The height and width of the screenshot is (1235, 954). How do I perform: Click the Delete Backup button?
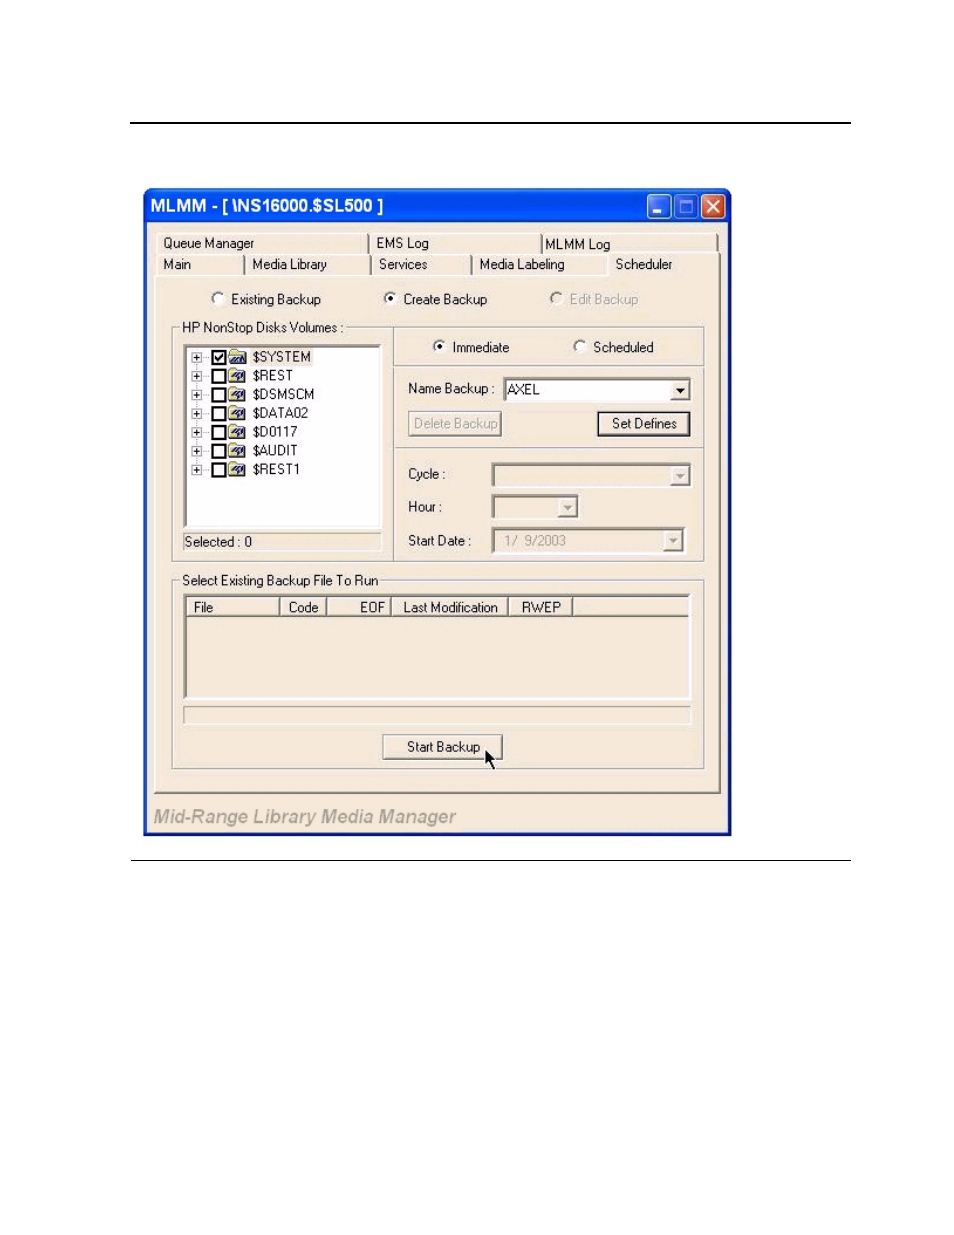tap(455, 424)
